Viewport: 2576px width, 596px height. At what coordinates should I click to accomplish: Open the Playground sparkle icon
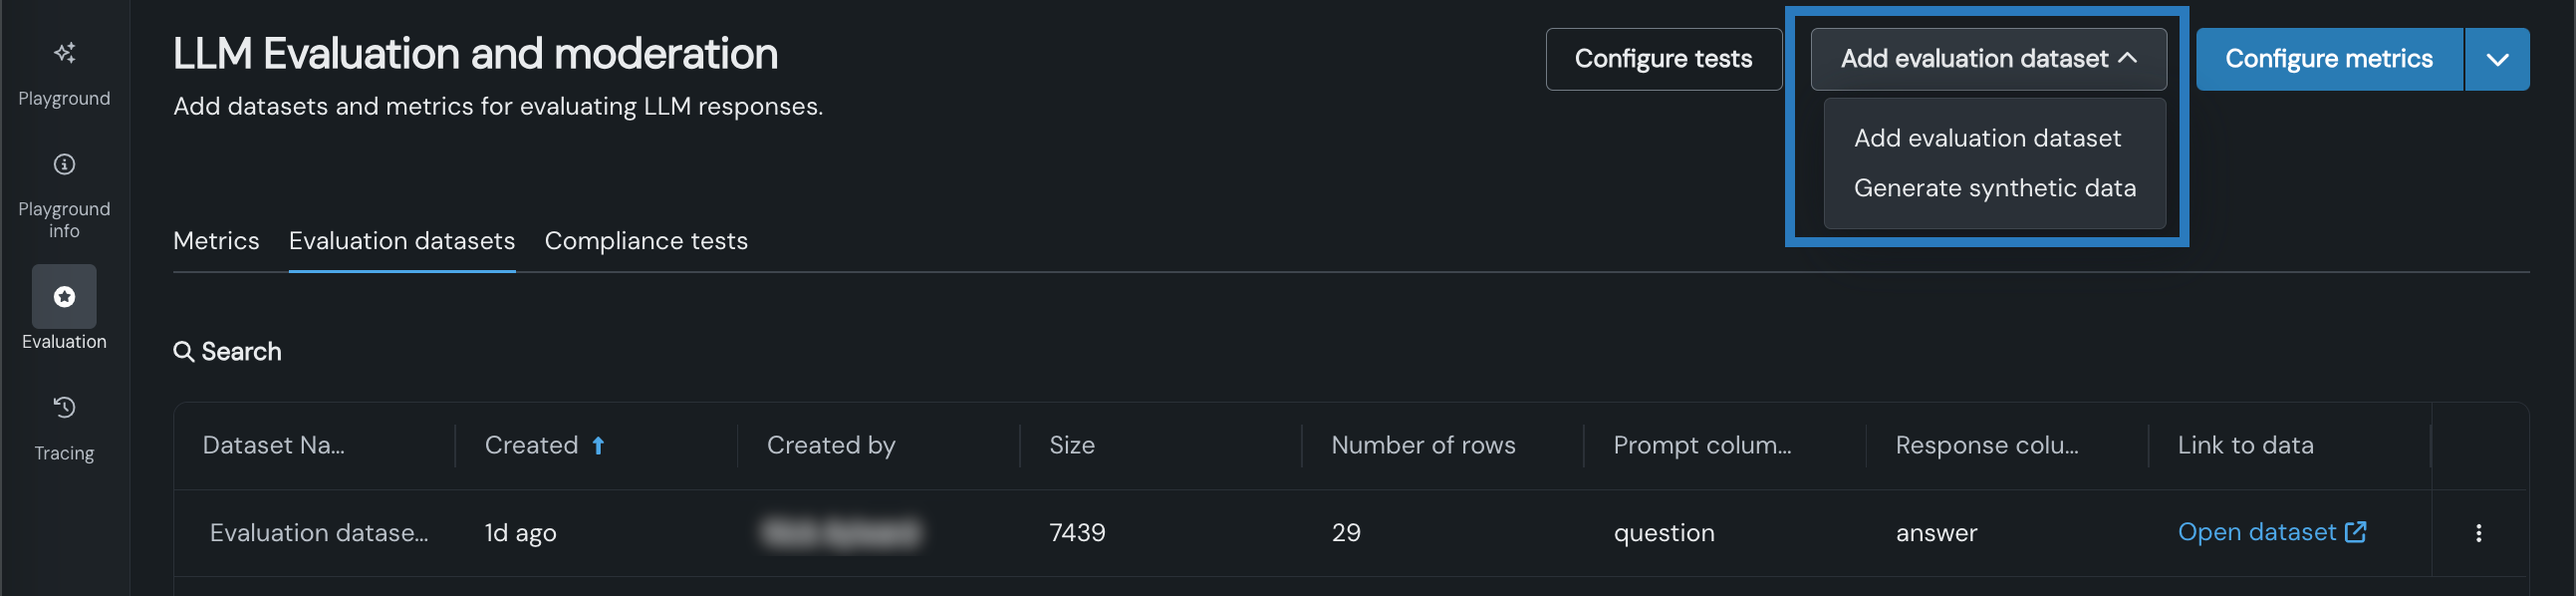click(64, 53)
